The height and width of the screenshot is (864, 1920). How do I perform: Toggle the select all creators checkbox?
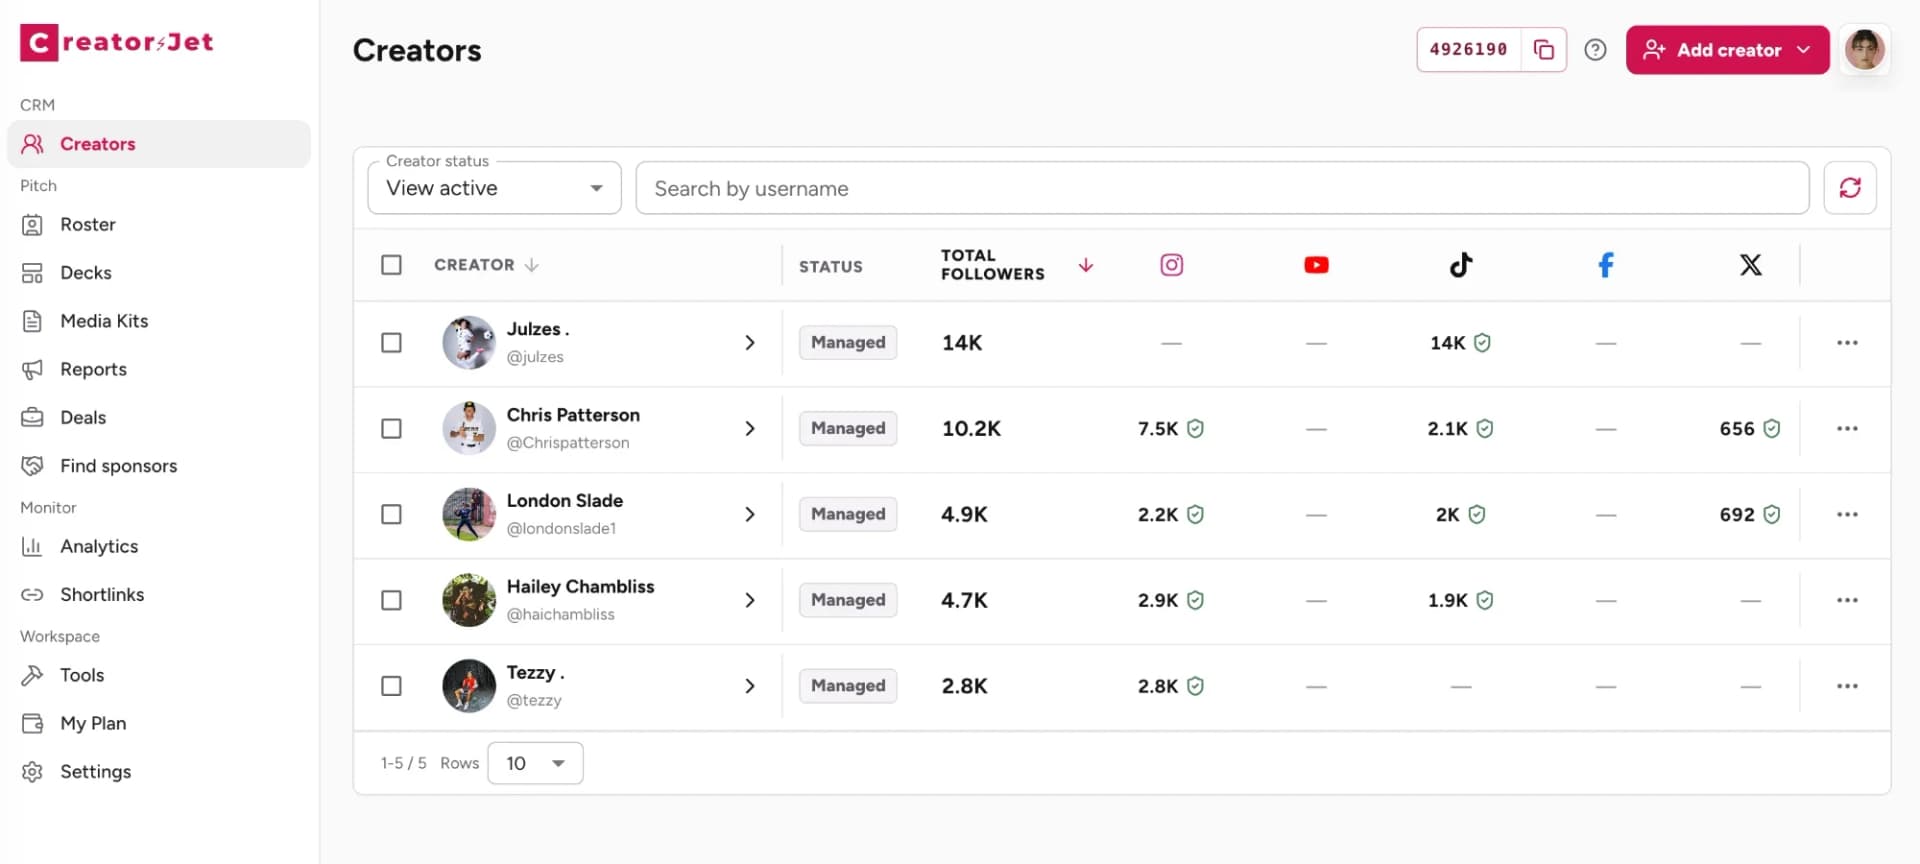coord(391,265)
